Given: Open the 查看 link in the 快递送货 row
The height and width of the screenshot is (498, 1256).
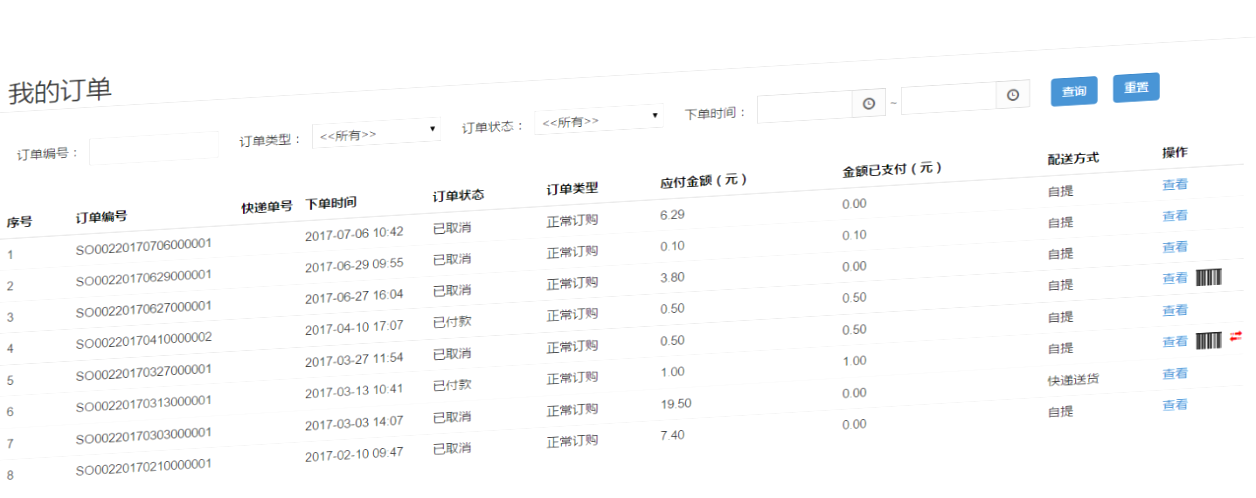Looking at the screenshot, I should pos(1174,374).
